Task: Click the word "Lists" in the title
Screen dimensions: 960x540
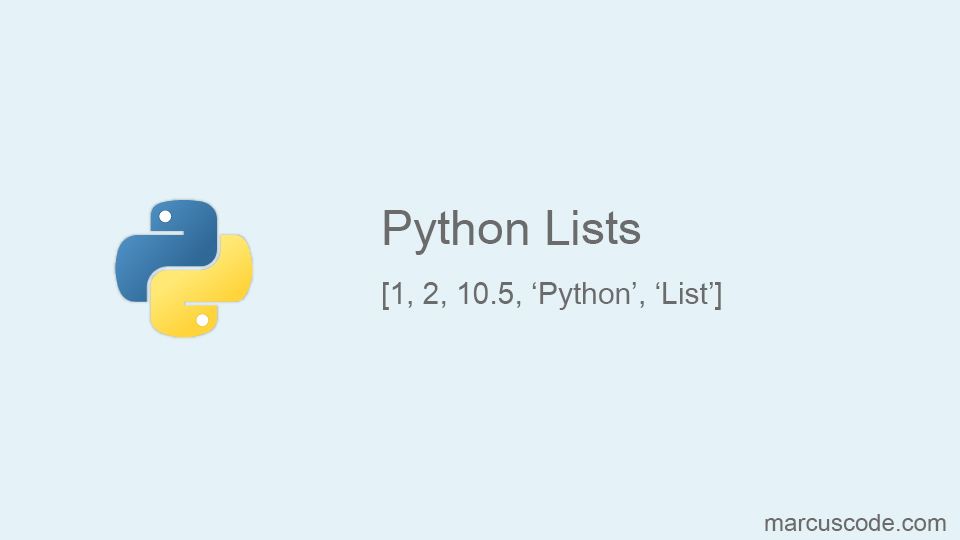Action: (x=592, y=229)
